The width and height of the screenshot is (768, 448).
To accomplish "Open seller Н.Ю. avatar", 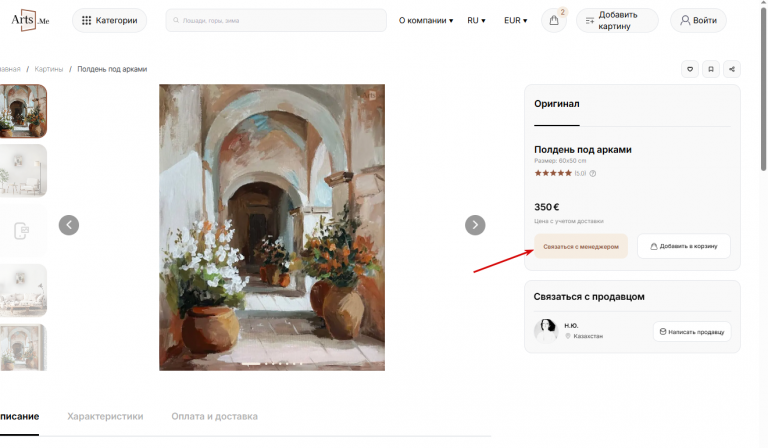I will pos(546,330).
